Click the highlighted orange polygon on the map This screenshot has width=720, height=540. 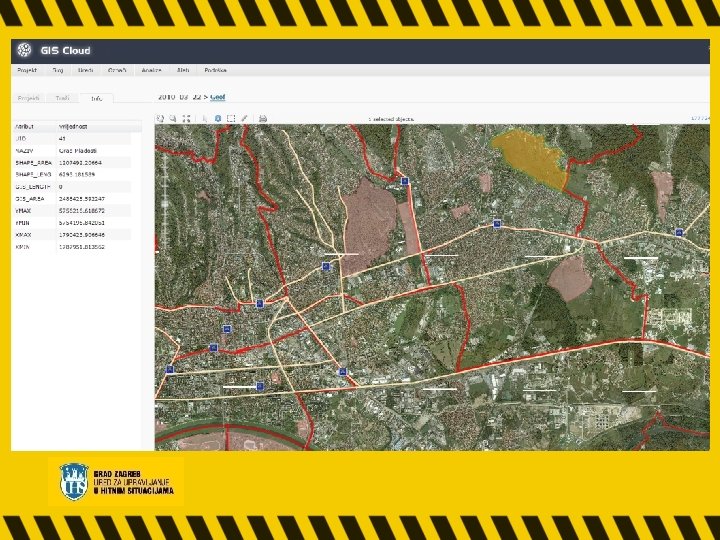[x=529, y=156]
